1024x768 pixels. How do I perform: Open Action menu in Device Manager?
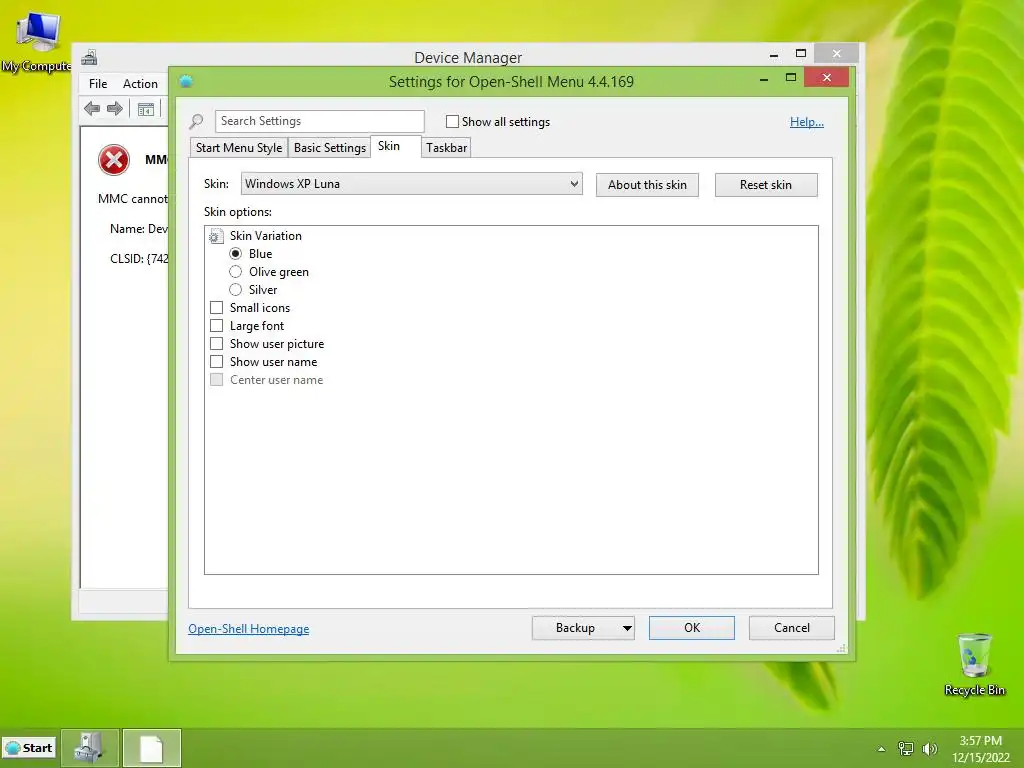point(140,84)
